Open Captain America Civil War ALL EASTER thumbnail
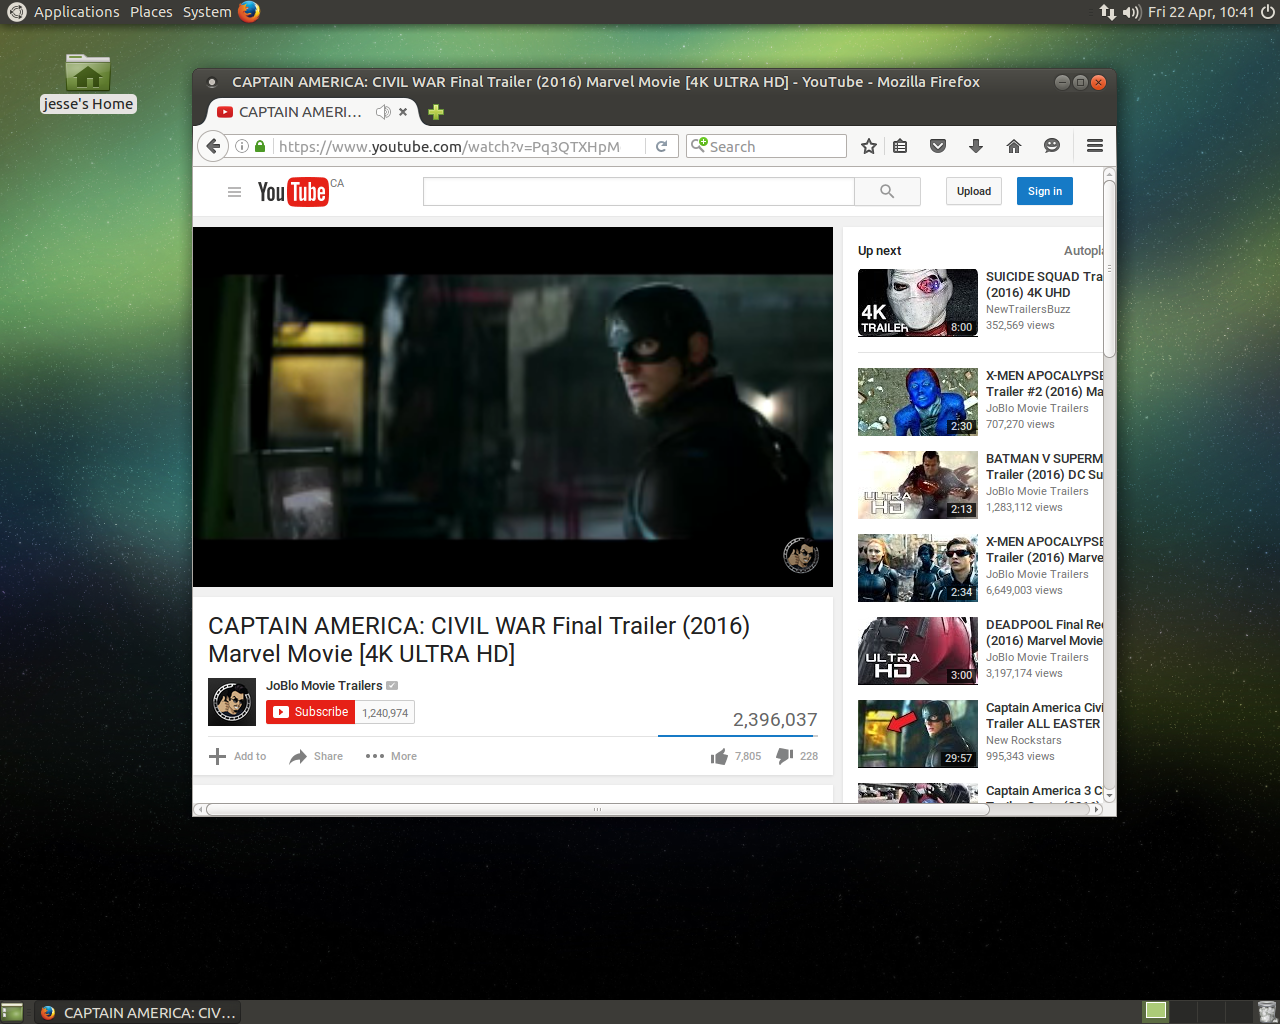 coord(918,733)
